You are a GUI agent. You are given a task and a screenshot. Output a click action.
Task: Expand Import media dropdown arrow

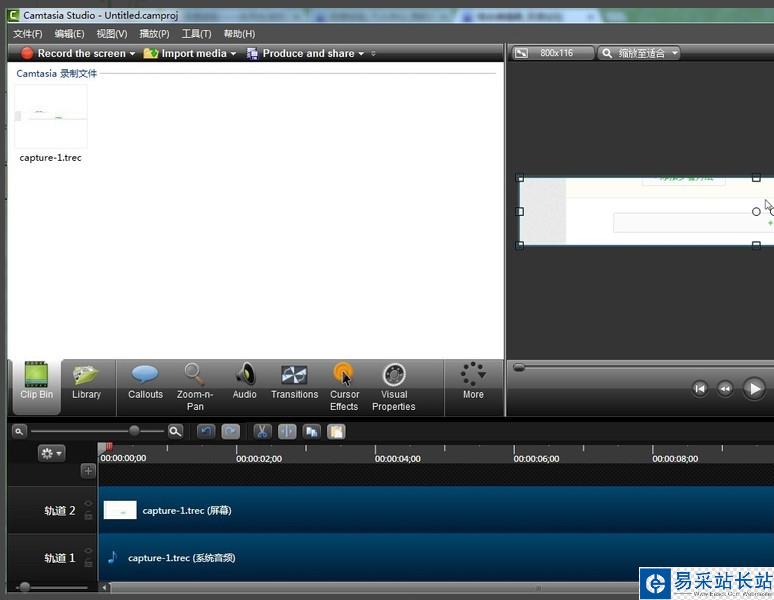click(233, 53)
